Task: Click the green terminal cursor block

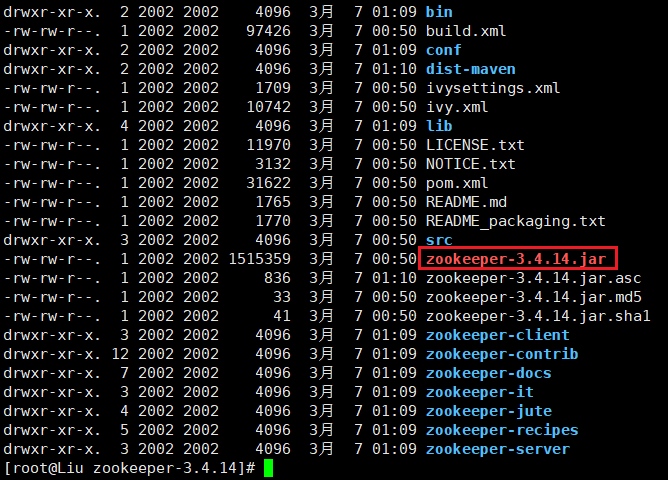Action: [268, 469]
